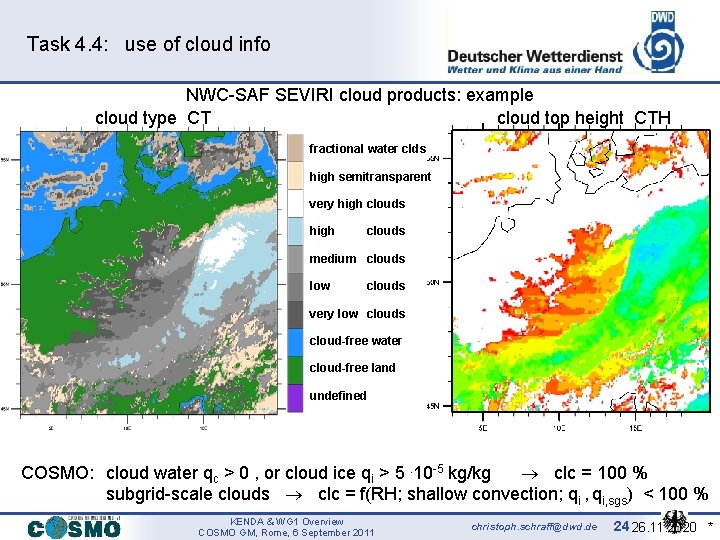Click the 'very high clouds' legend label
This screenshot has width=720, height=540.
pyautogui.click(x=357, y=204)
